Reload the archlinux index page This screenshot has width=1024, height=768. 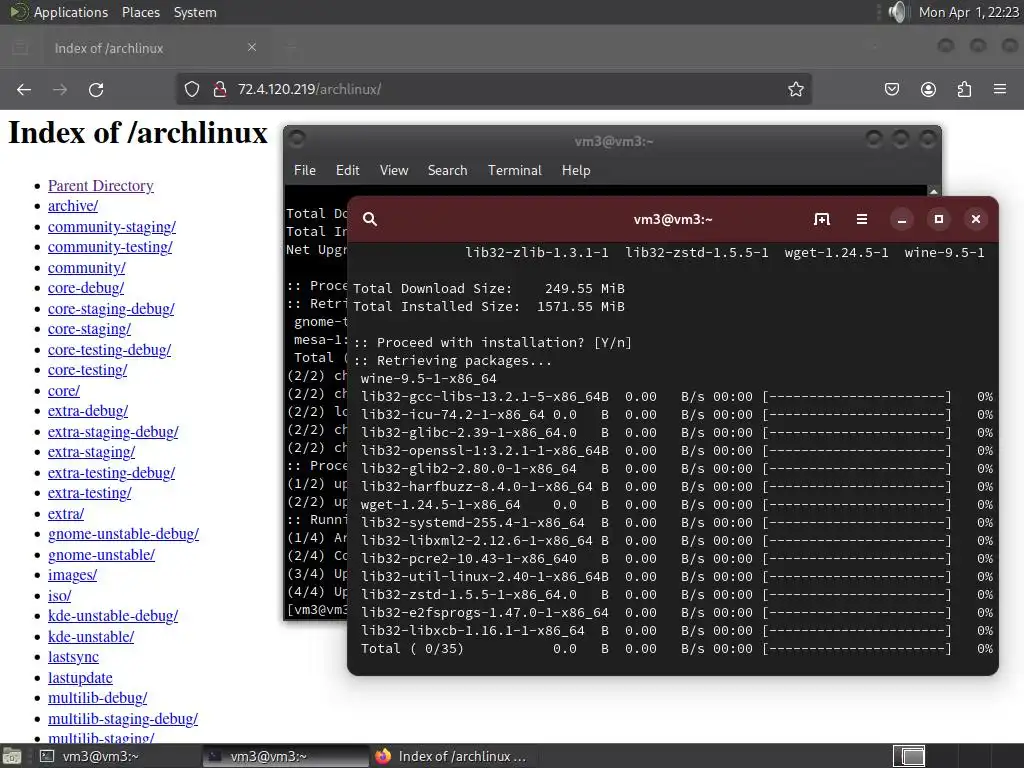click(x=96, y=89)
